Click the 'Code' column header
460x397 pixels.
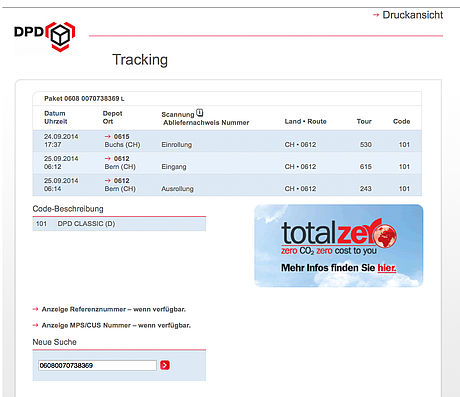401,121
